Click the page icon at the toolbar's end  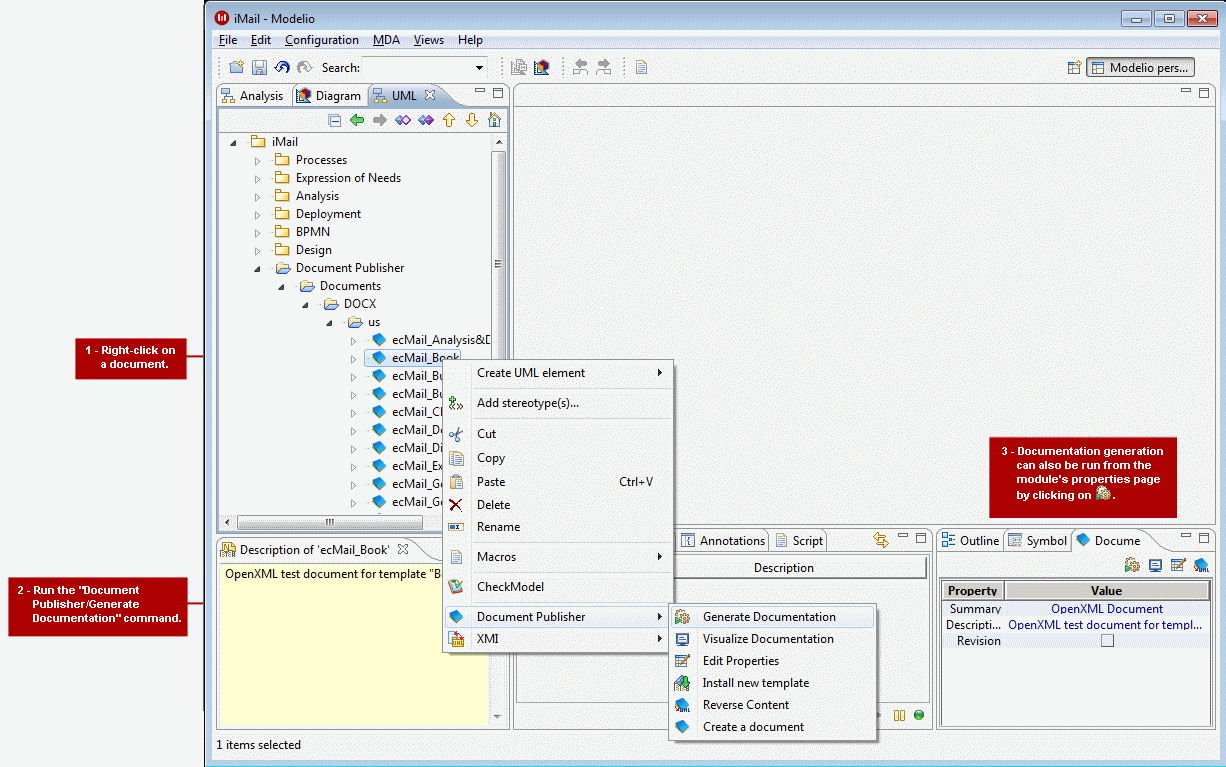pyautogui.click(x=642, y=67)
